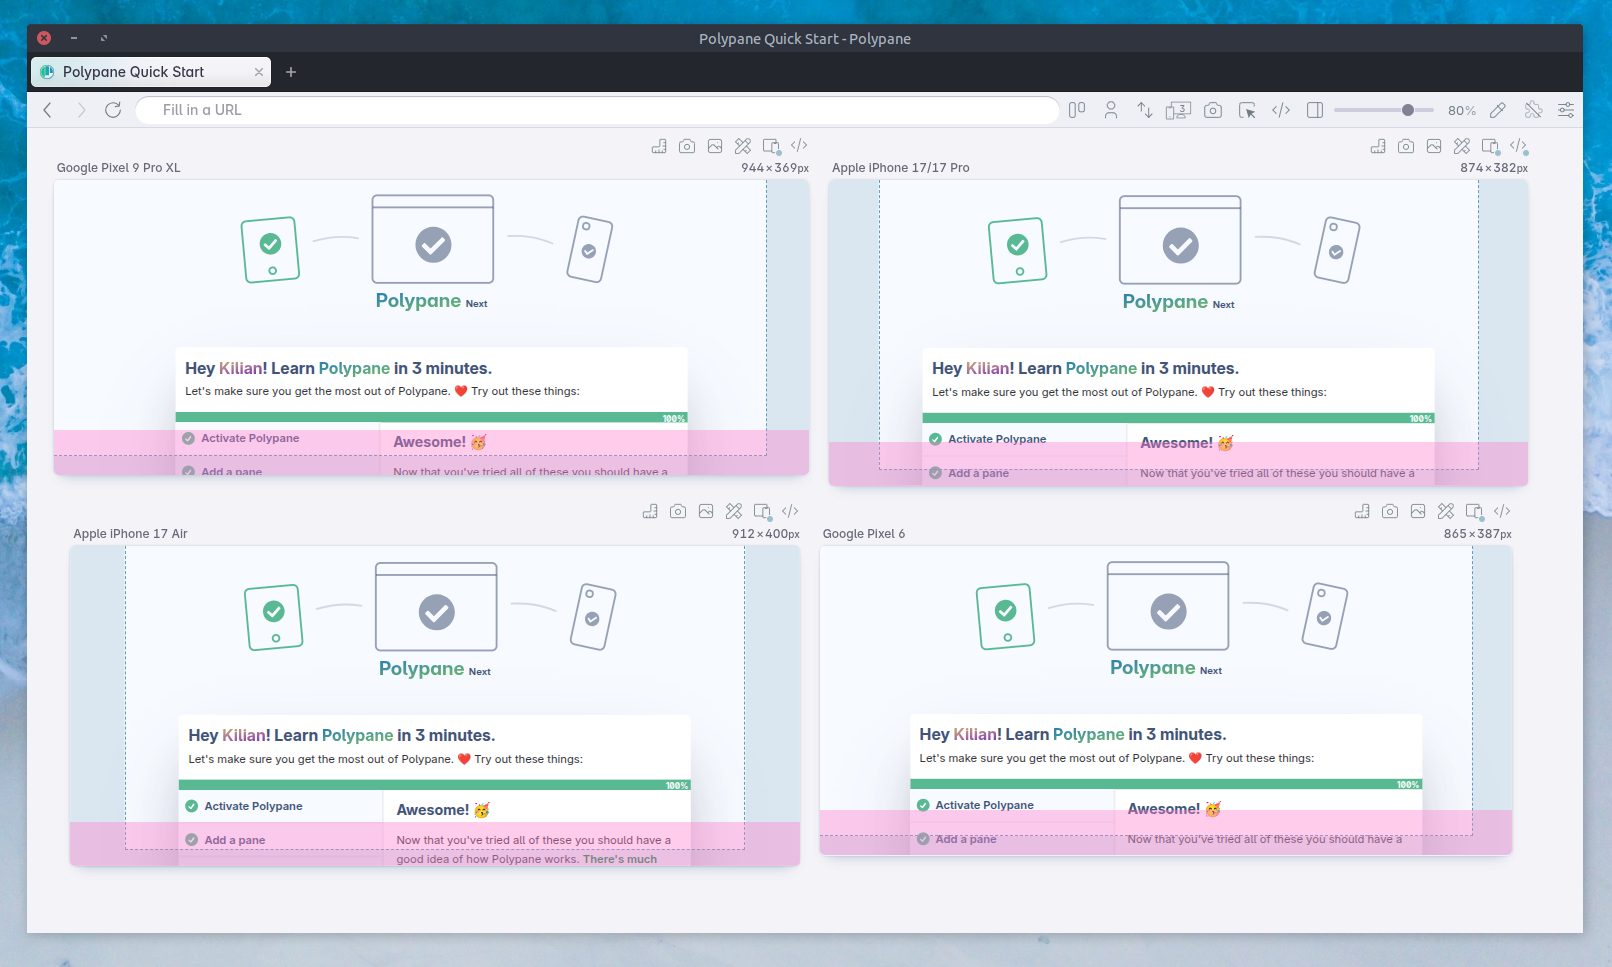Open devtools for iPhone 17/17 Pro pane
Screen dimensions: 1612x967
[1518, 146]
